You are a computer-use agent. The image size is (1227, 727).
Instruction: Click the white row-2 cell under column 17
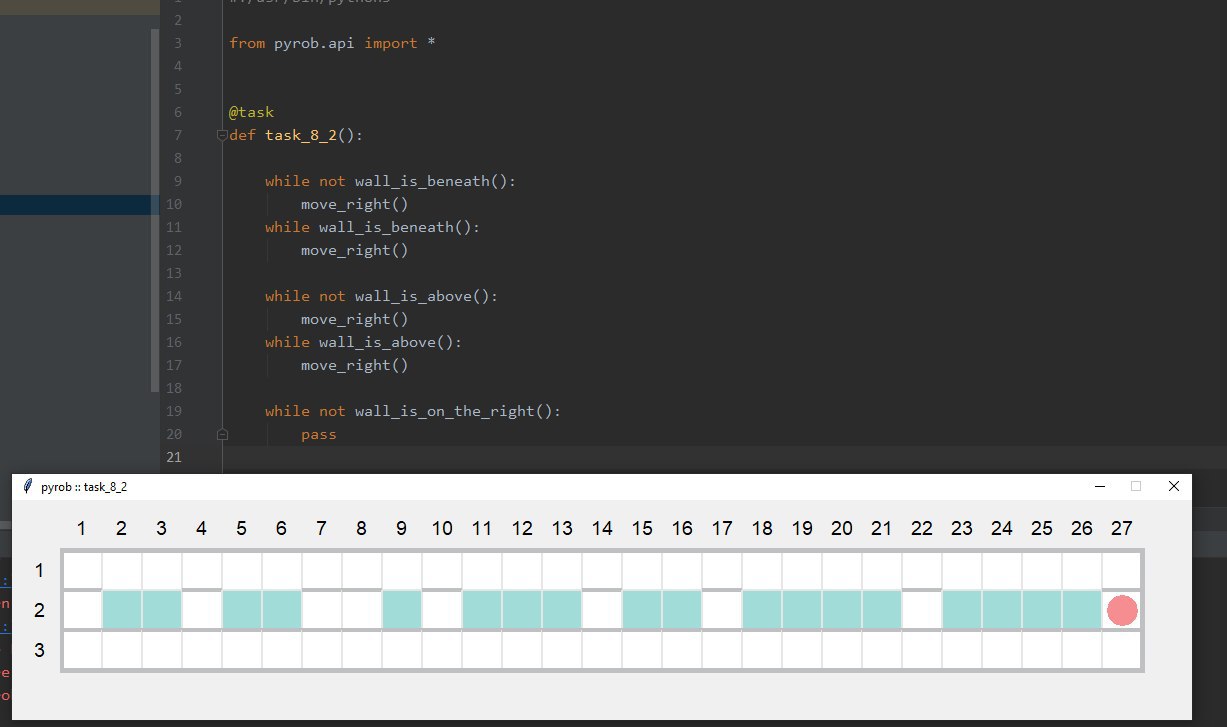pos(722,610)
